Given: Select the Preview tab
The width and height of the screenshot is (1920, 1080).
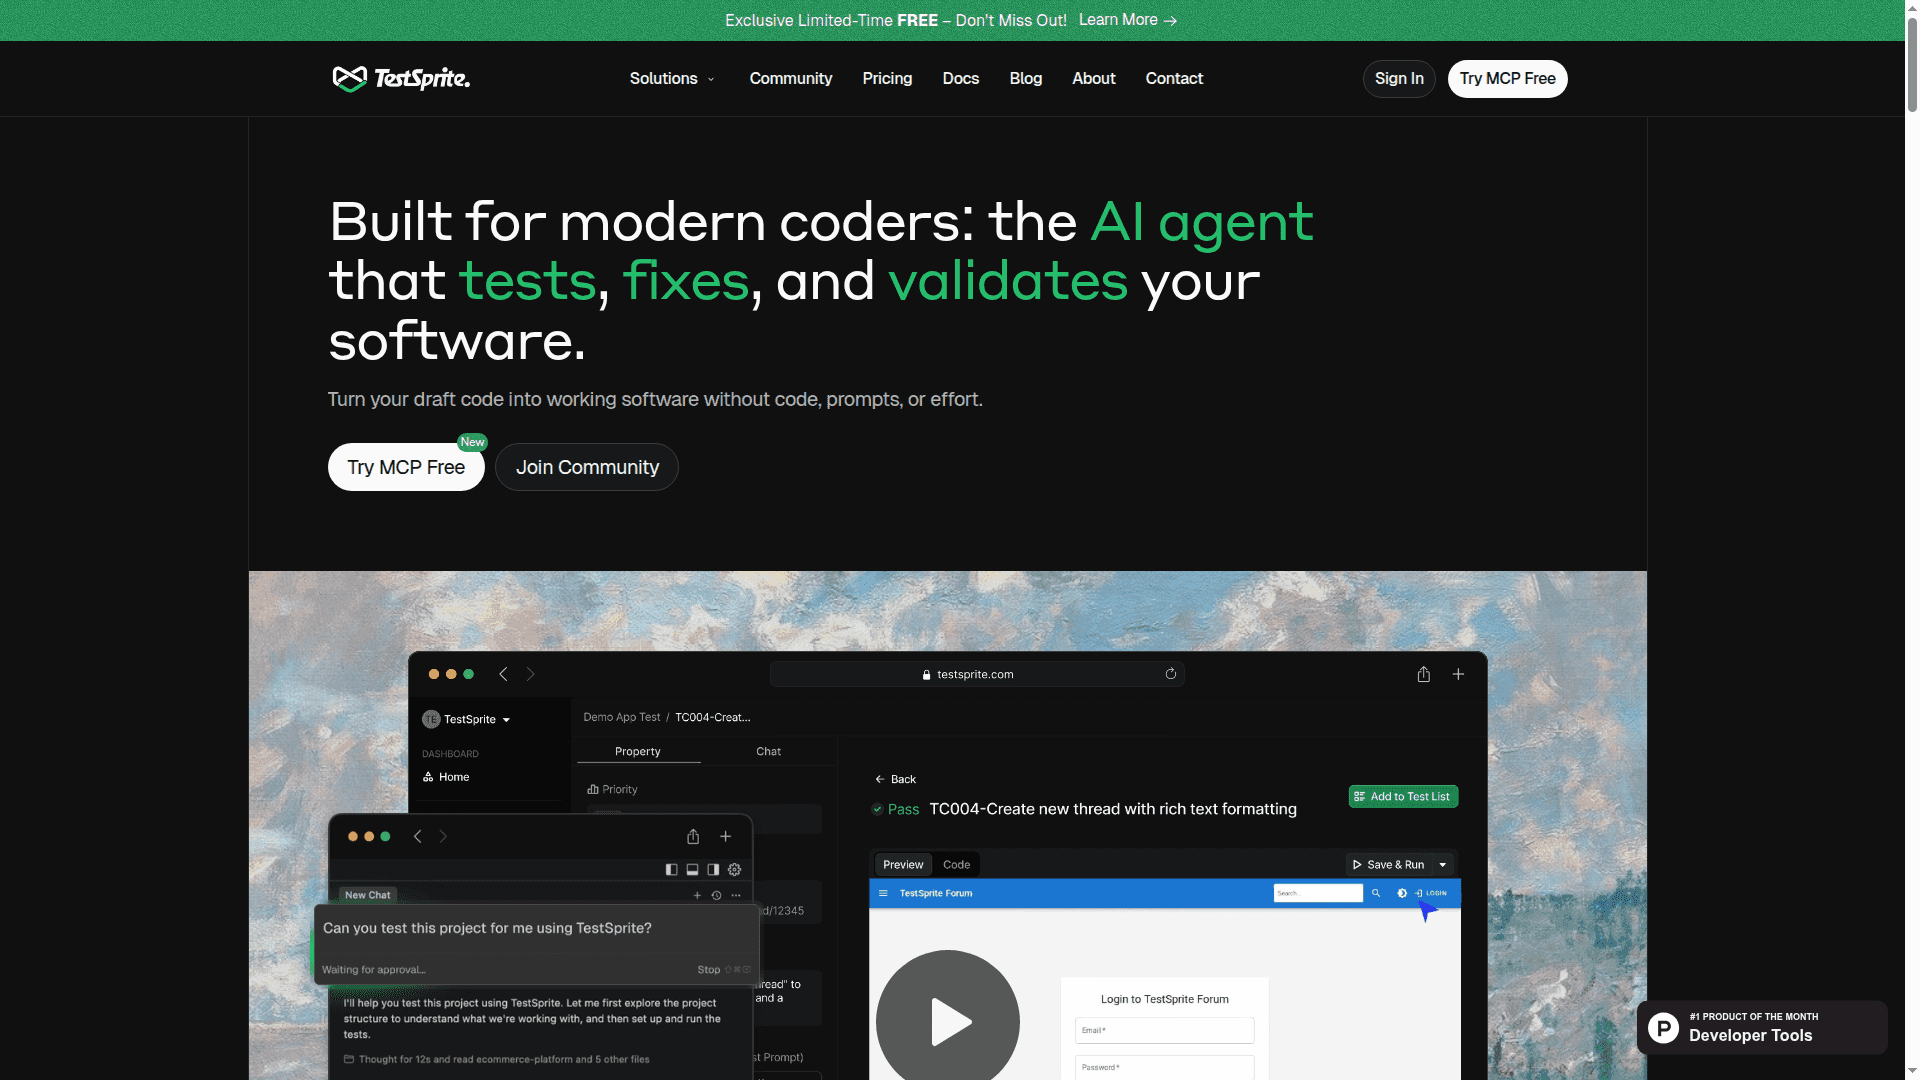Looking at the screenshot, I should pos(903,865).
